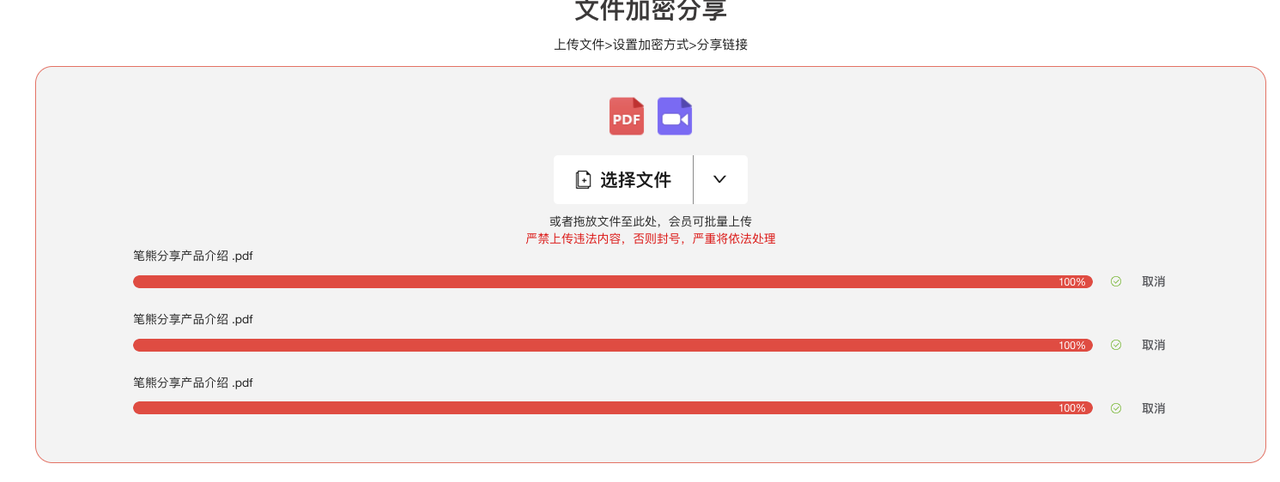Click the 选择文件 button

623,180
